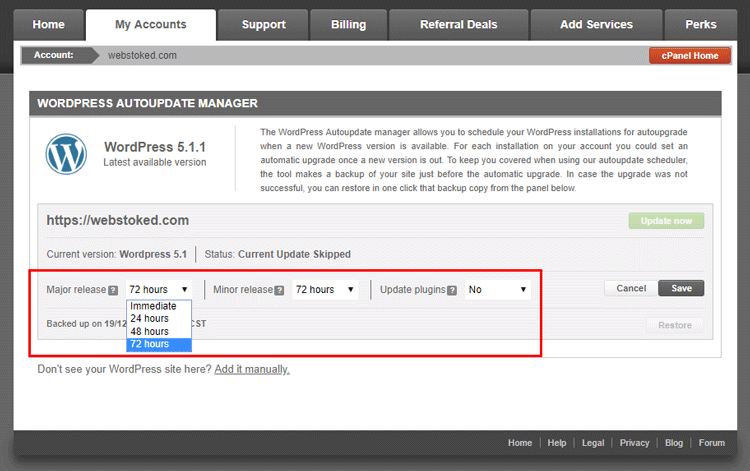Screen dimensions: 750x471
Task: Open the footer Help link
Action: click(557, 443)
